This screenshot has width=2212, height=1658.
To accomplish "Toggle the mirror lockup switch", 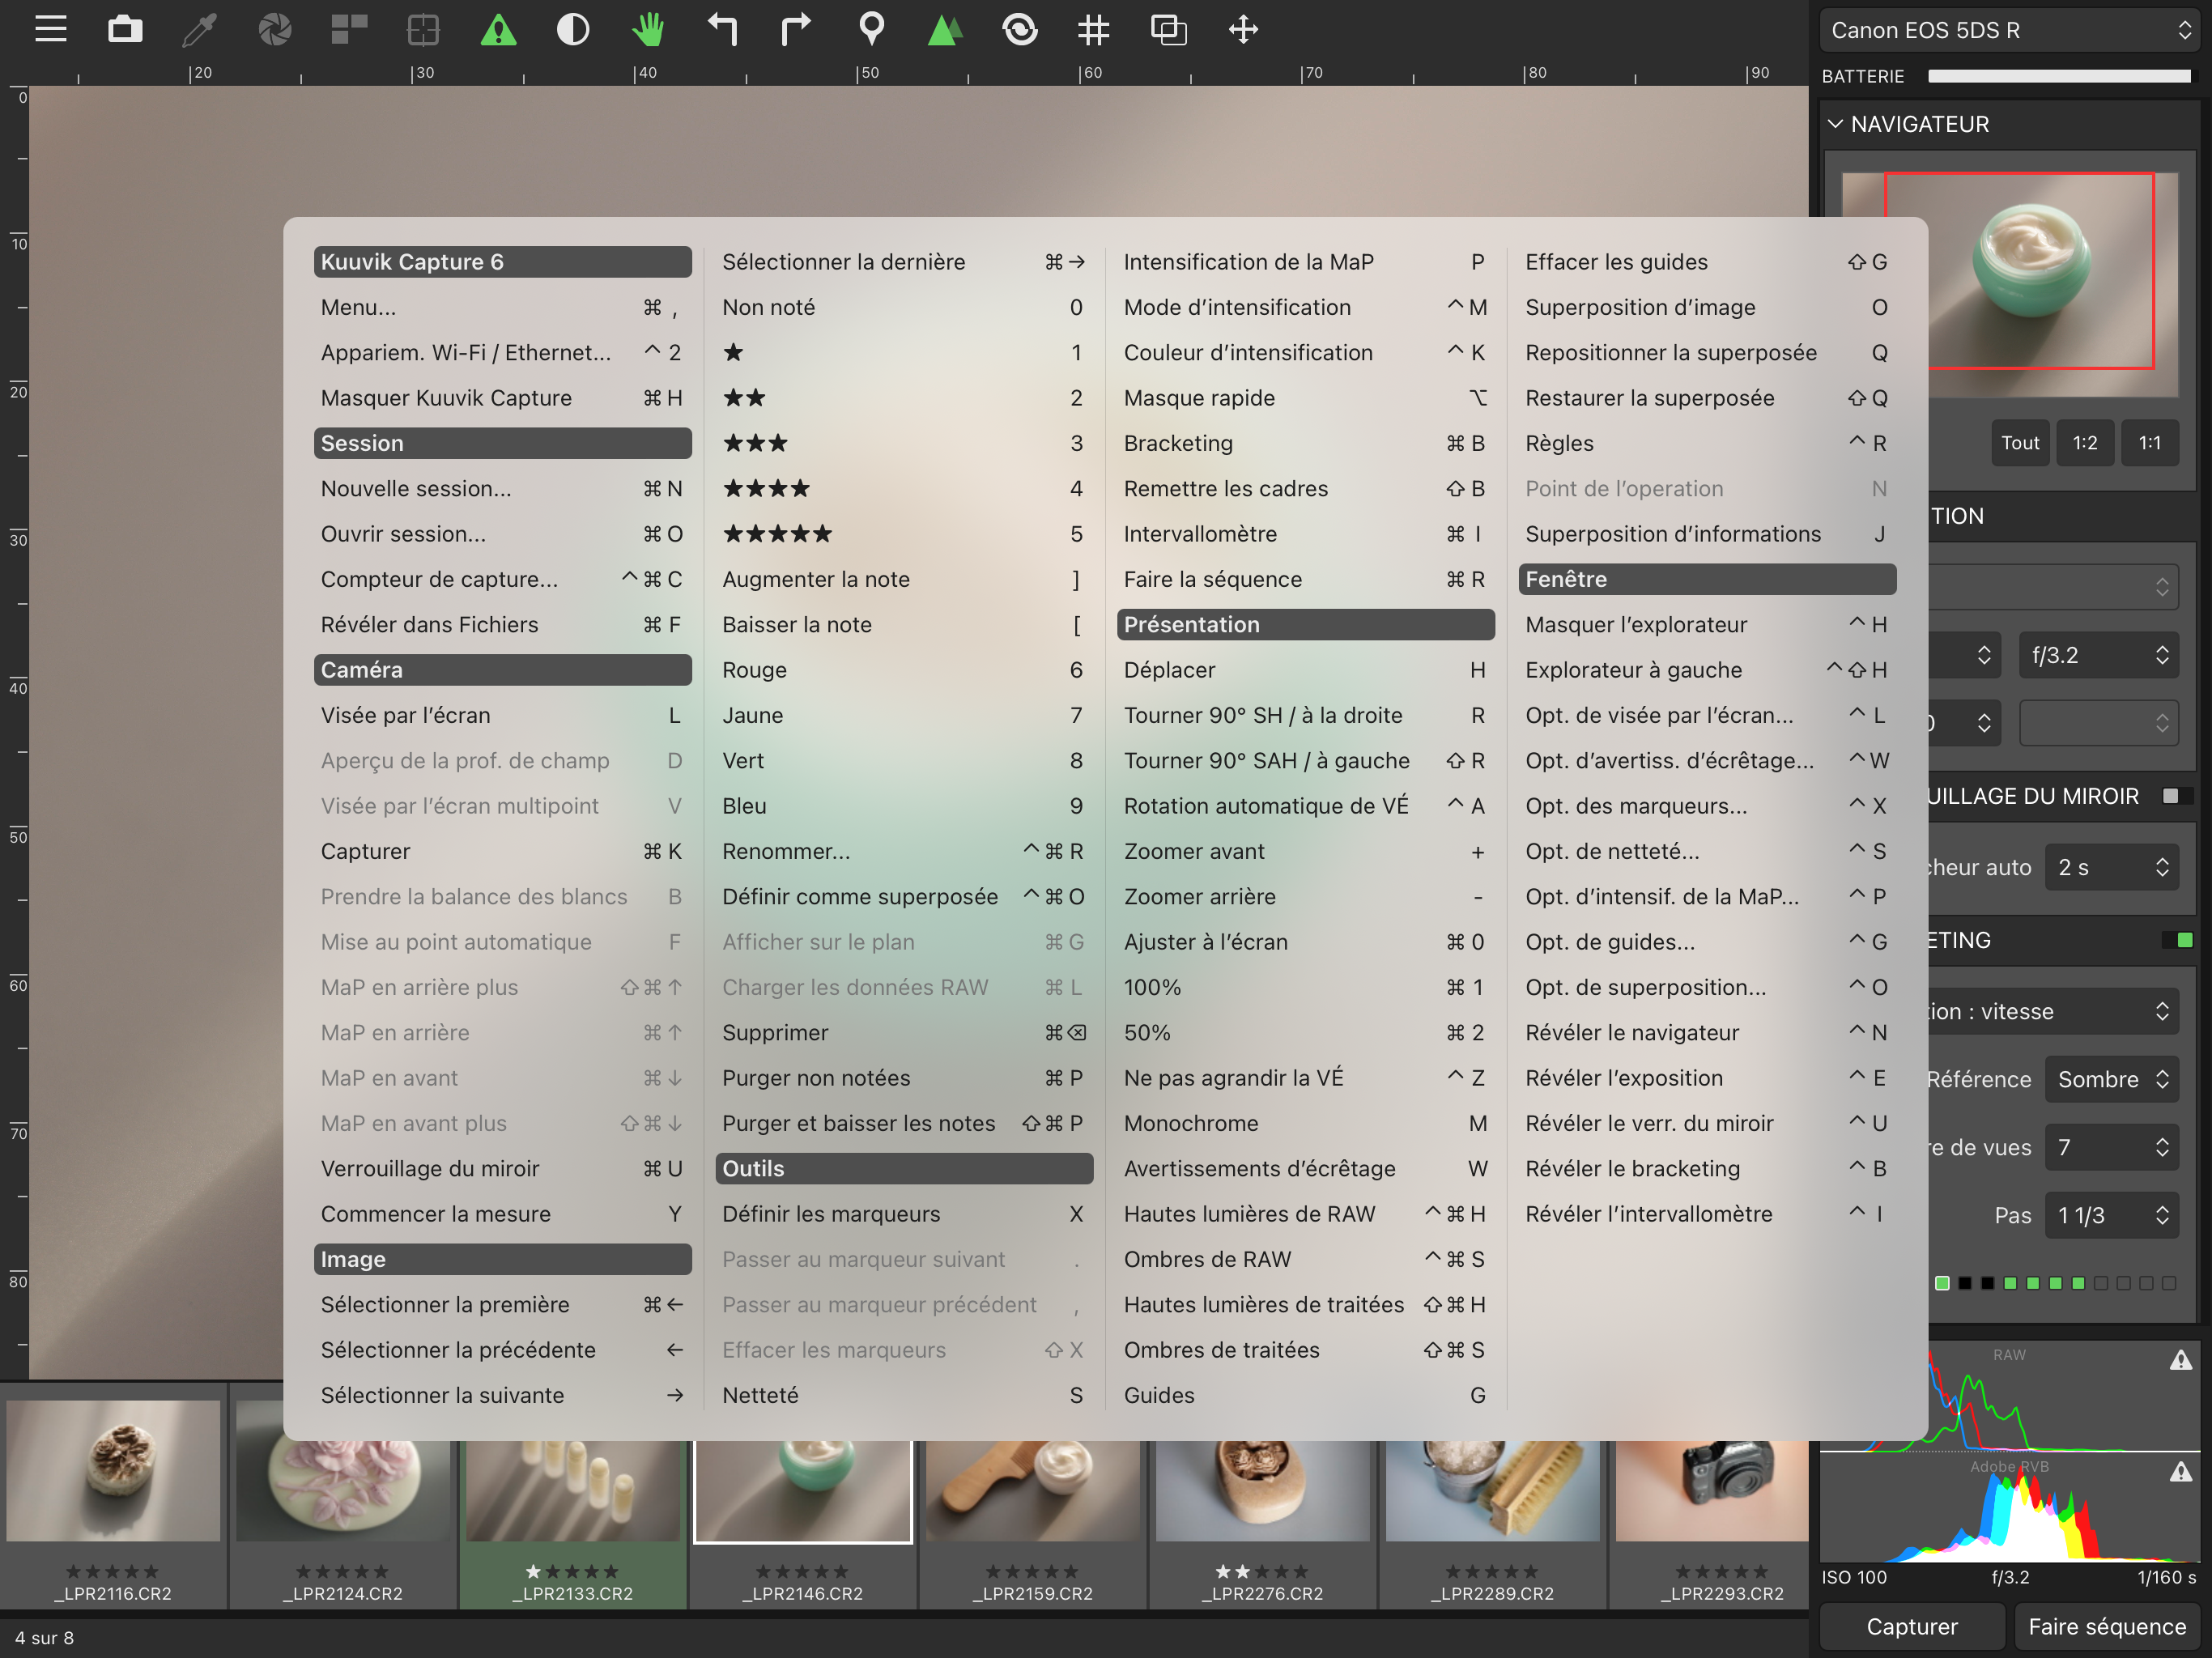I will pyautogui.click(x=2177, y=796).
